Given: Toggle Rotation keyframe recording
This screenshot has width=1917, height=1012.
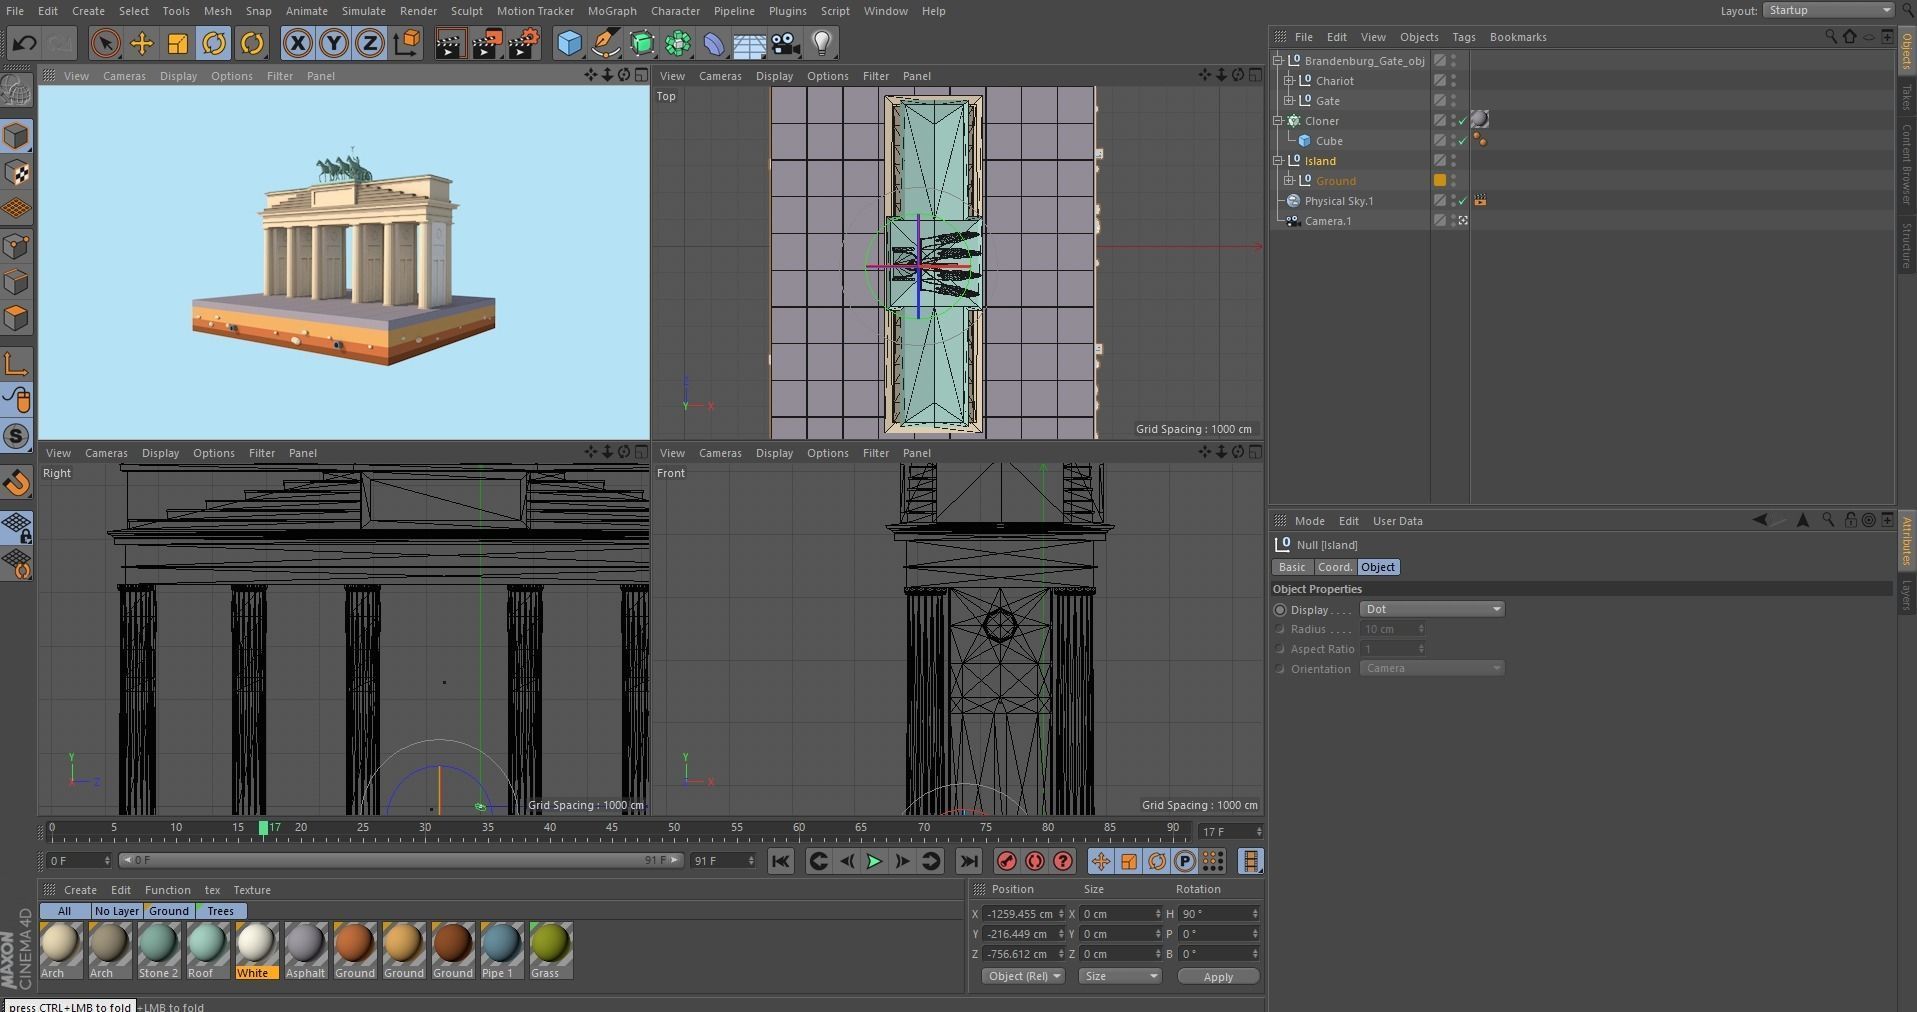Looking at the screenshot, I should click(1157, 861).
